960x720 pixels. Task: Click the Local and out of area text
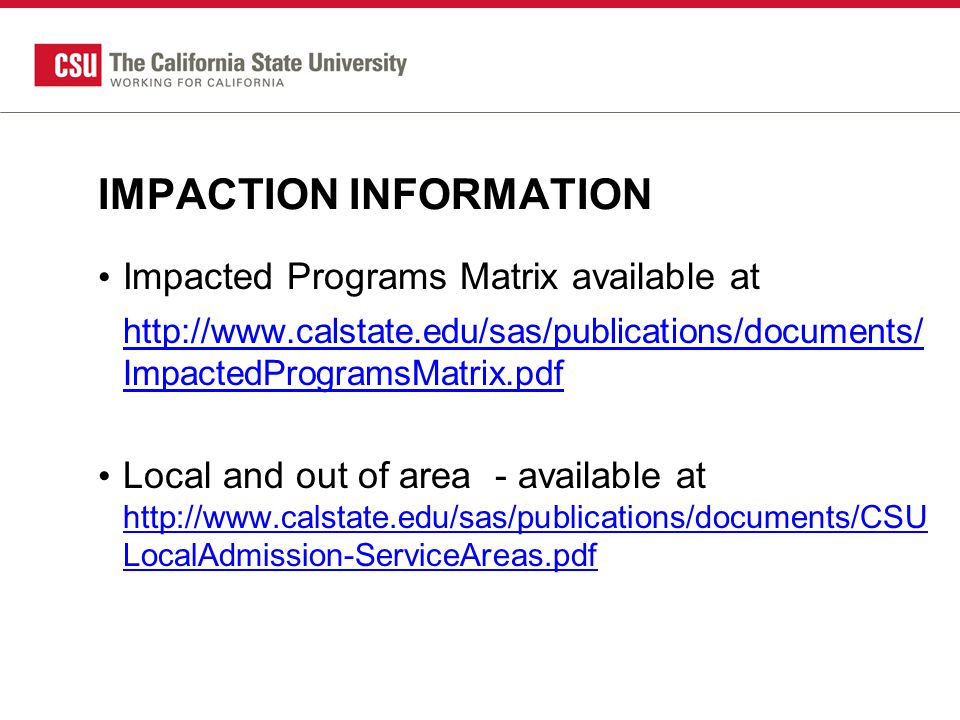297,476
